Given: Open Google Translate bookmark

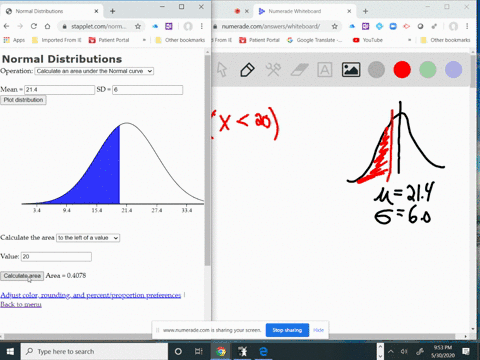Looking at the screenshot, I should coord(315,40).
